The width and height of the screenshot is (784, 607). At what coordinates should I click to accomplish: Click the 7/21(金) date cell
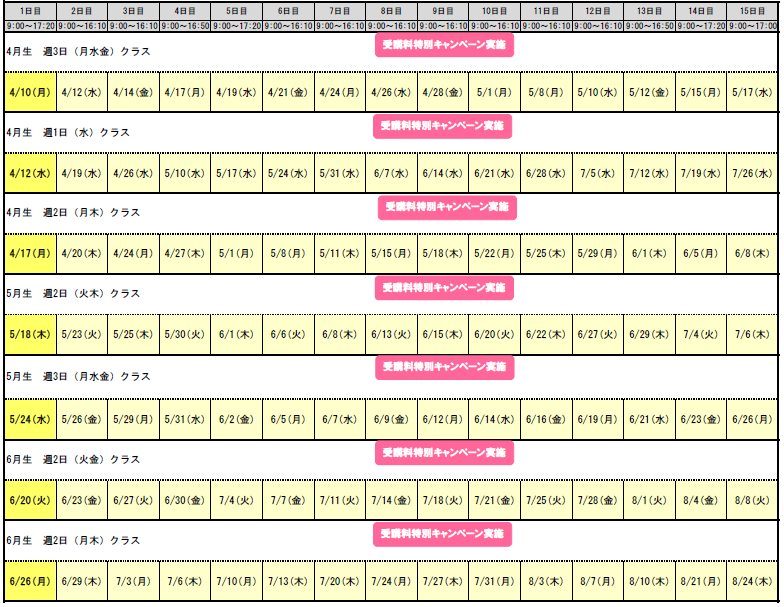click(494, 500)
